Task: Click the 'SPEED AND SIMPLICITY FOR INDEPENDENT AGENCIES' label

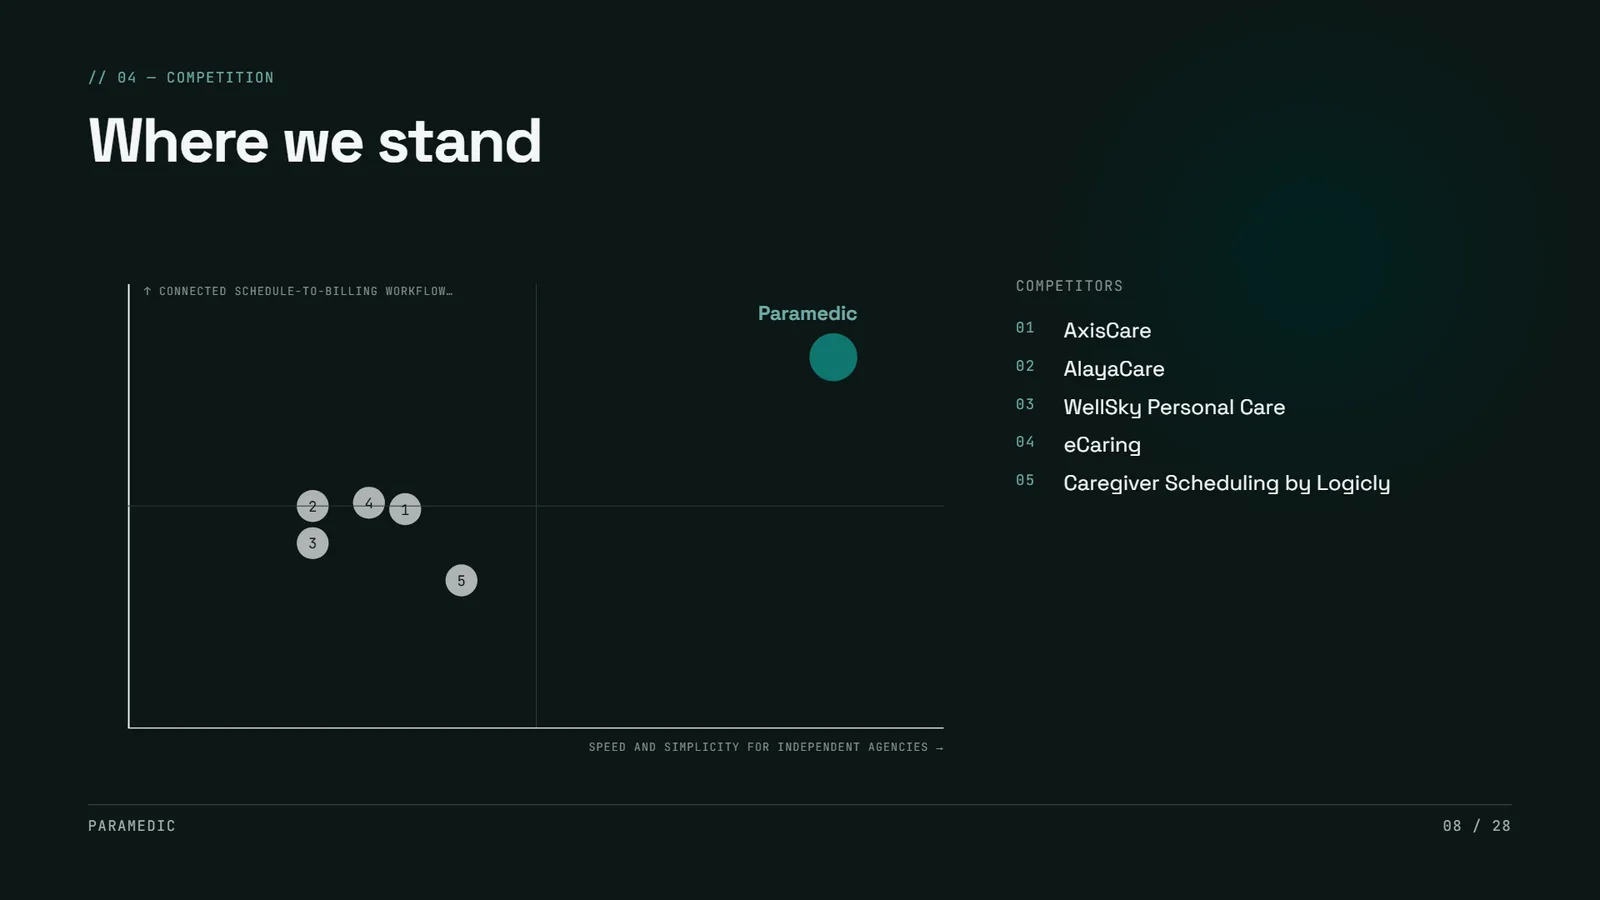Action: pyautogui.click(x=766, y=747)
